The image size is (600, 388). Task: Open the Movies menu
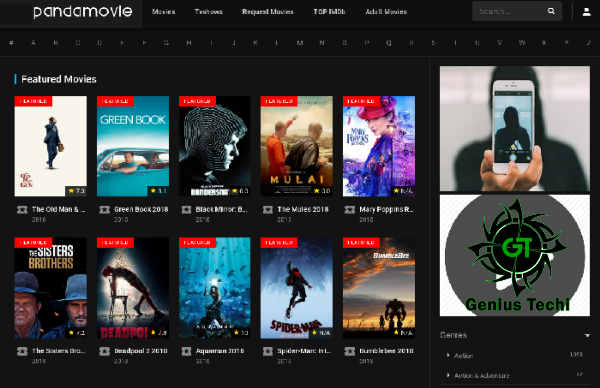[x=163, y=11]
